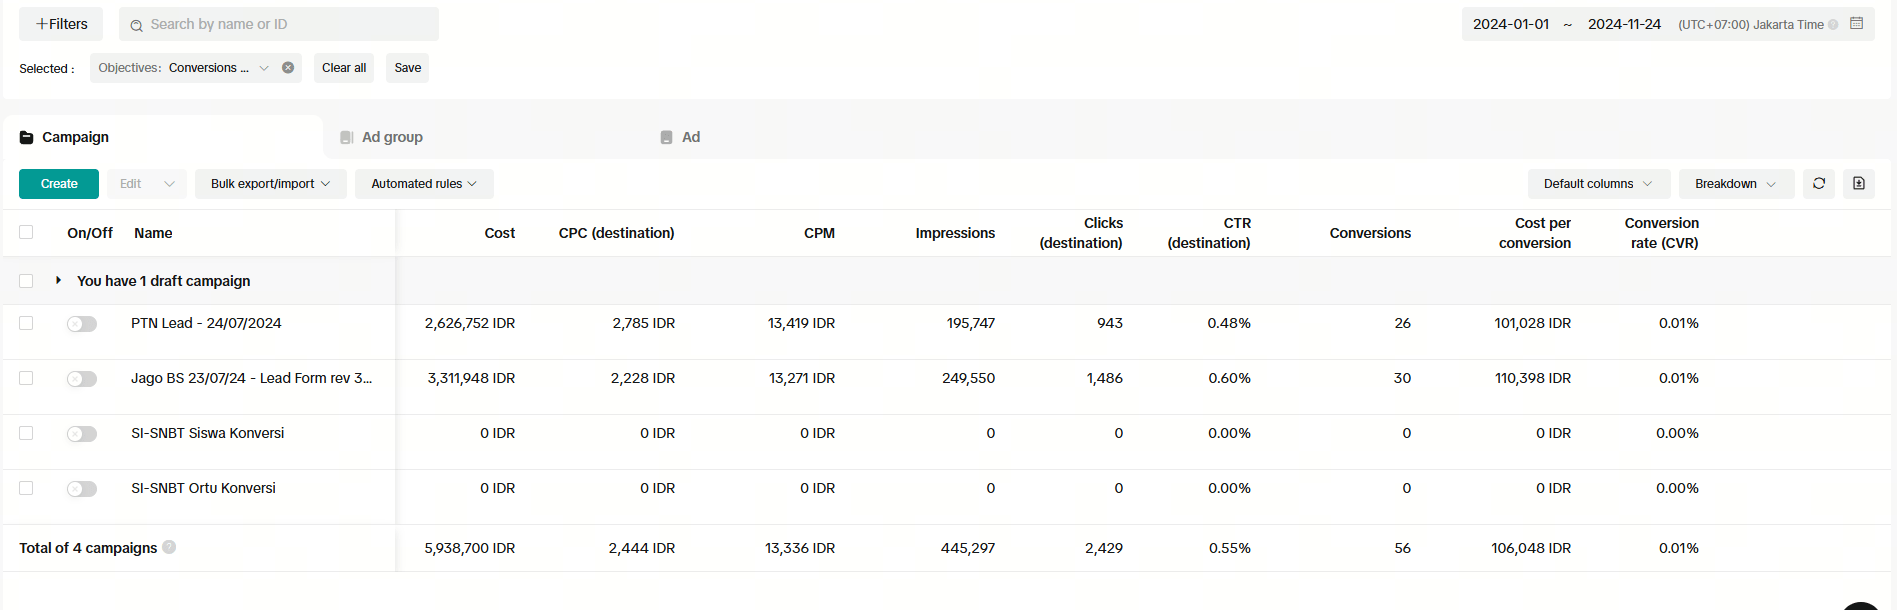The height and width of the screenshot is (610, 1897).
Task: Click the refresh data icon
Action: (x=1818, y=184)
